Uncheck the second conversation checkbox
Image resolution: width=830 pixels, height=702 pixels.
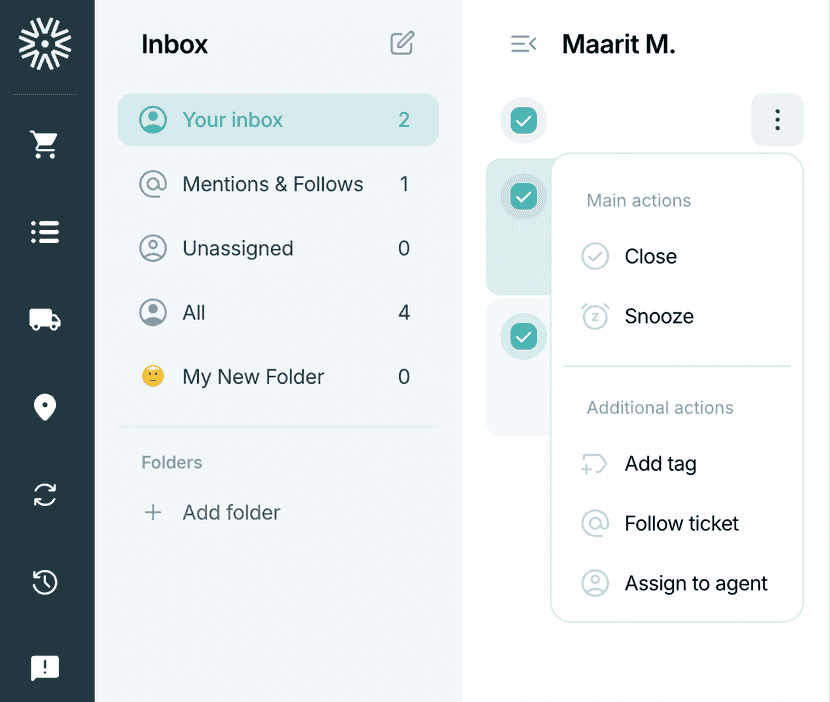point(524,336)
